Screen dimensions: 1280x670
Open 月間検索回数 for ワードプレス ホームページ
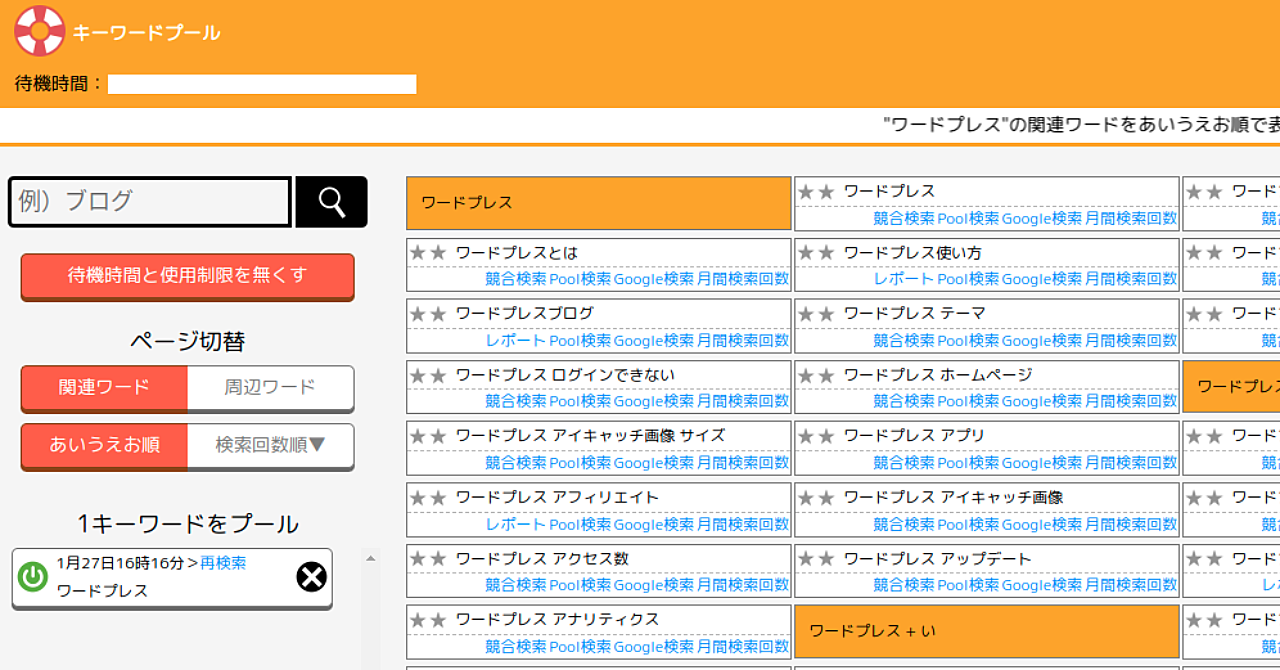[x=1131, y=402]
